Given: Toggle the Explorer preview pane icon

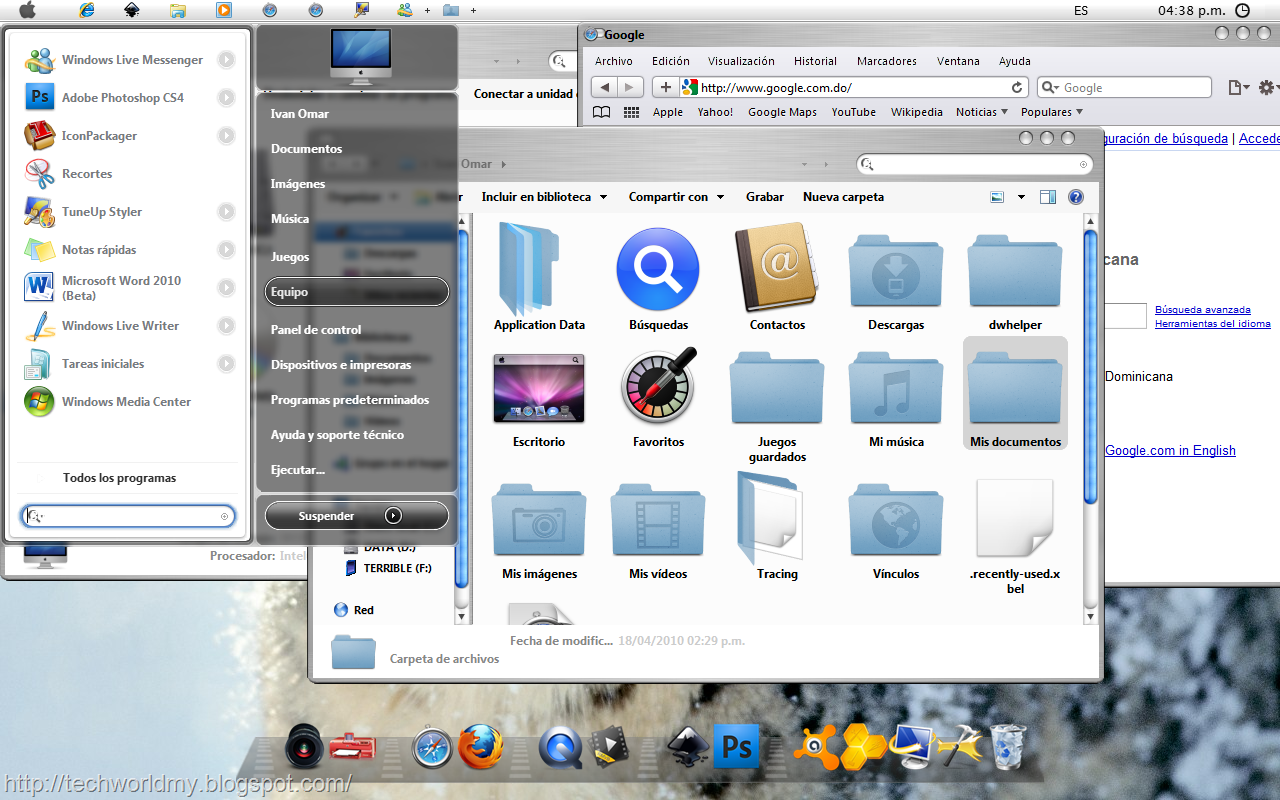Looking at the screenshot, I should pos(1047,197).
